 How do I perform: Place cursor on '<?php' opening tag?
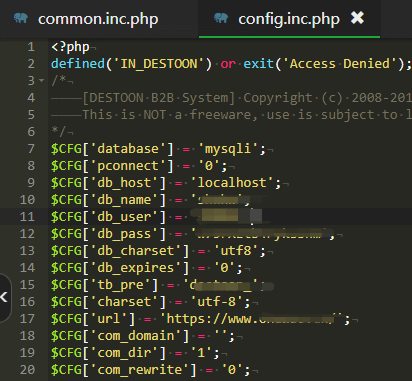pos(70,47)
